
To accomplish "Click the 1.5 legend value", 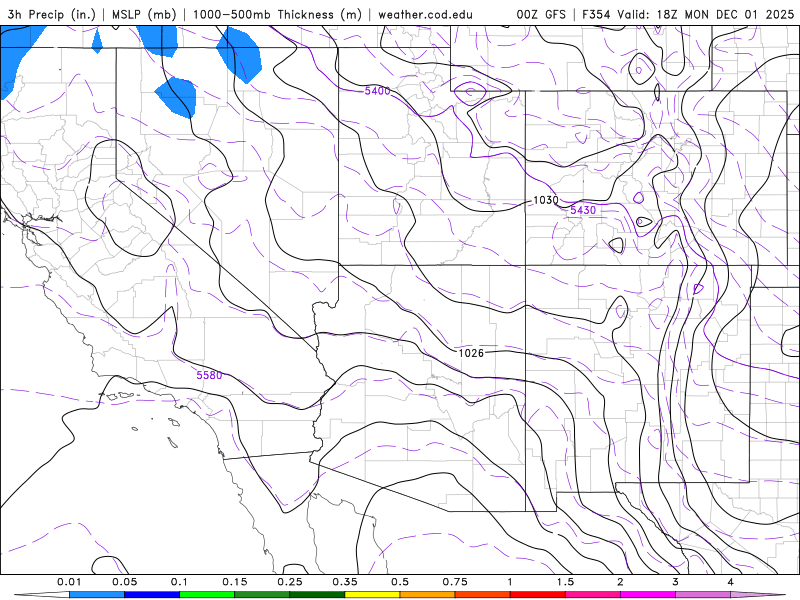I will (565, 582).
